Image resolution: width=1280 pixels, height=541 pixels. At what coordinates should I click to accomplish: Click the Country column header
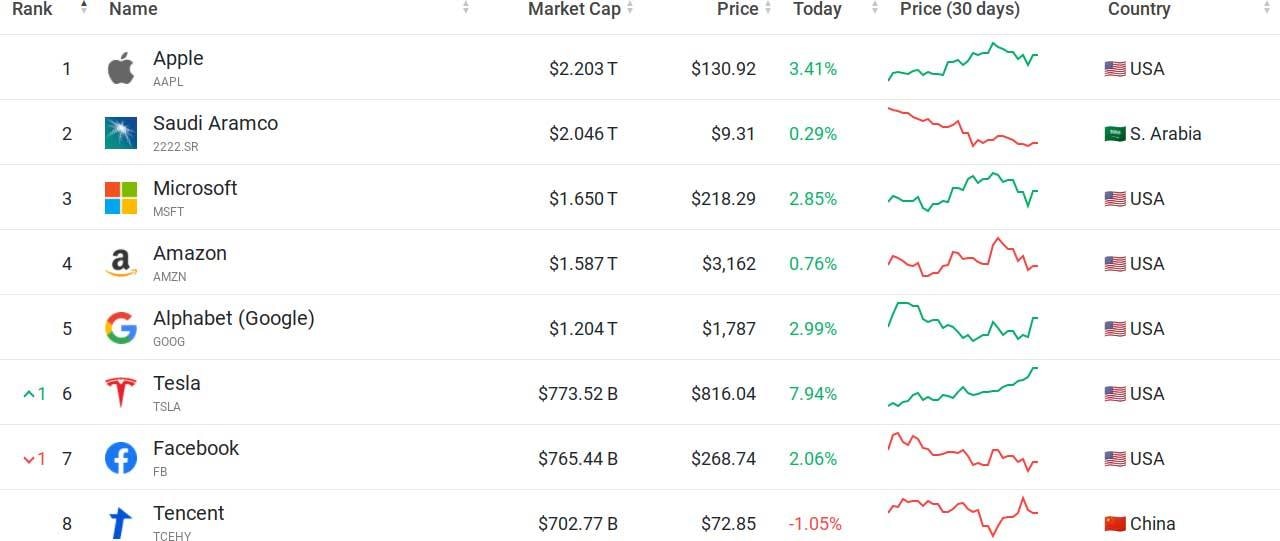click(x=1138, y=9)
